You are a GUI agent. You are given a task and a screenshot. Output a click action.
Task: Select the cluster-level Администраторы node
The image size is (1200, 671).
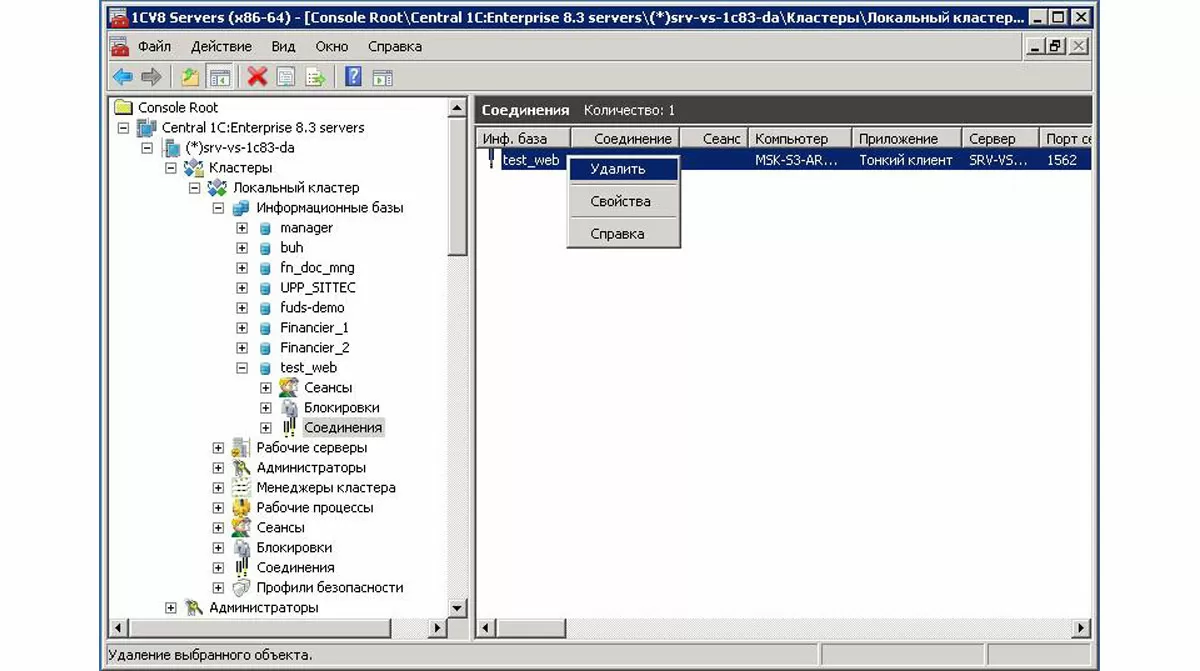311,467
